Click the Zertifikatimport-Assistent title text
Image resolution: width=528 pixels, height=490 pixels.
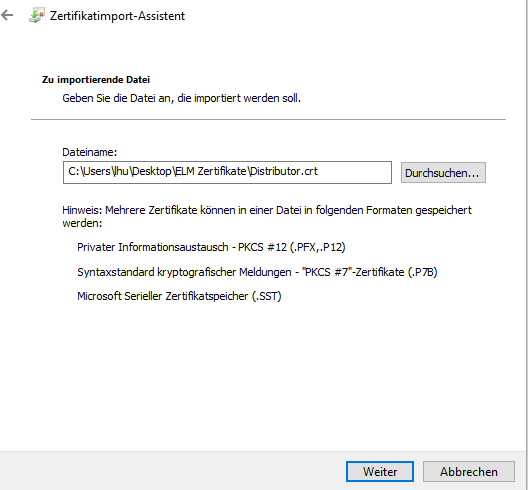coord(117,16)
